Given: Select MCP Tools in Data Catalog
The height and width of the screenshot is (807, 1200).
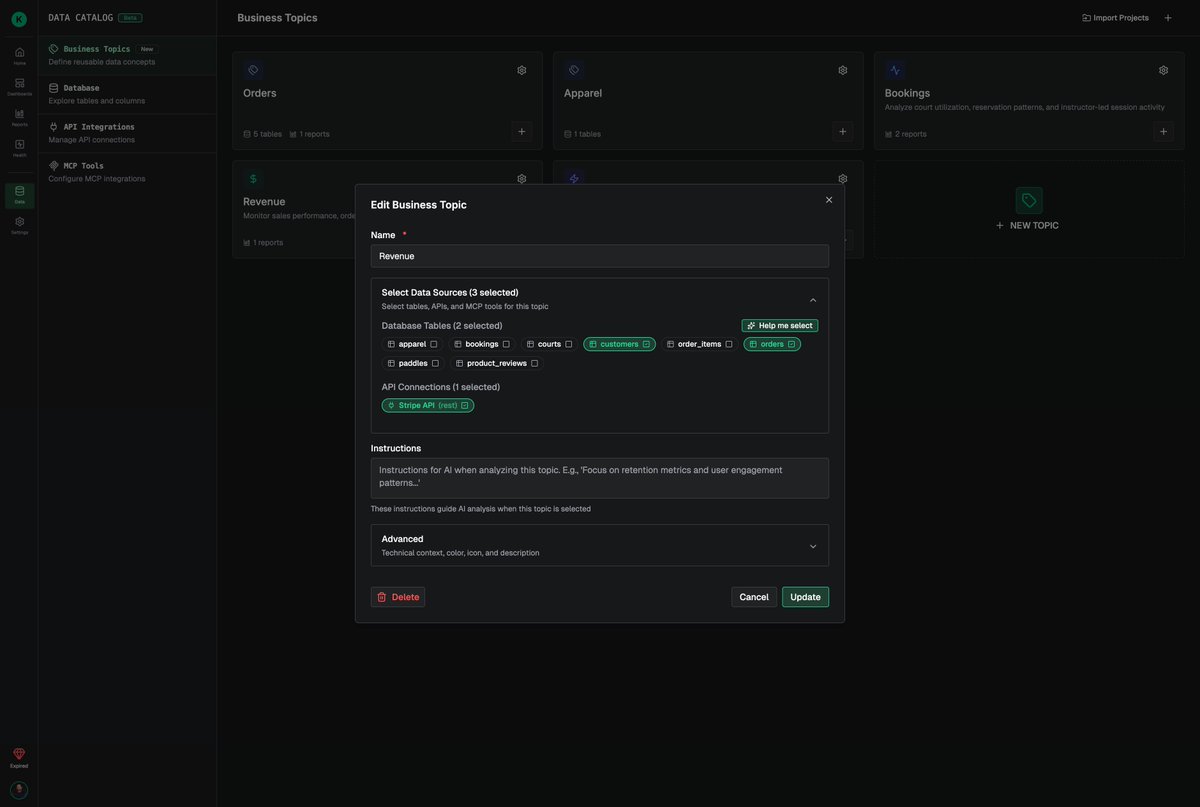Looking at the screenshot, I should (x=127, y=172).
